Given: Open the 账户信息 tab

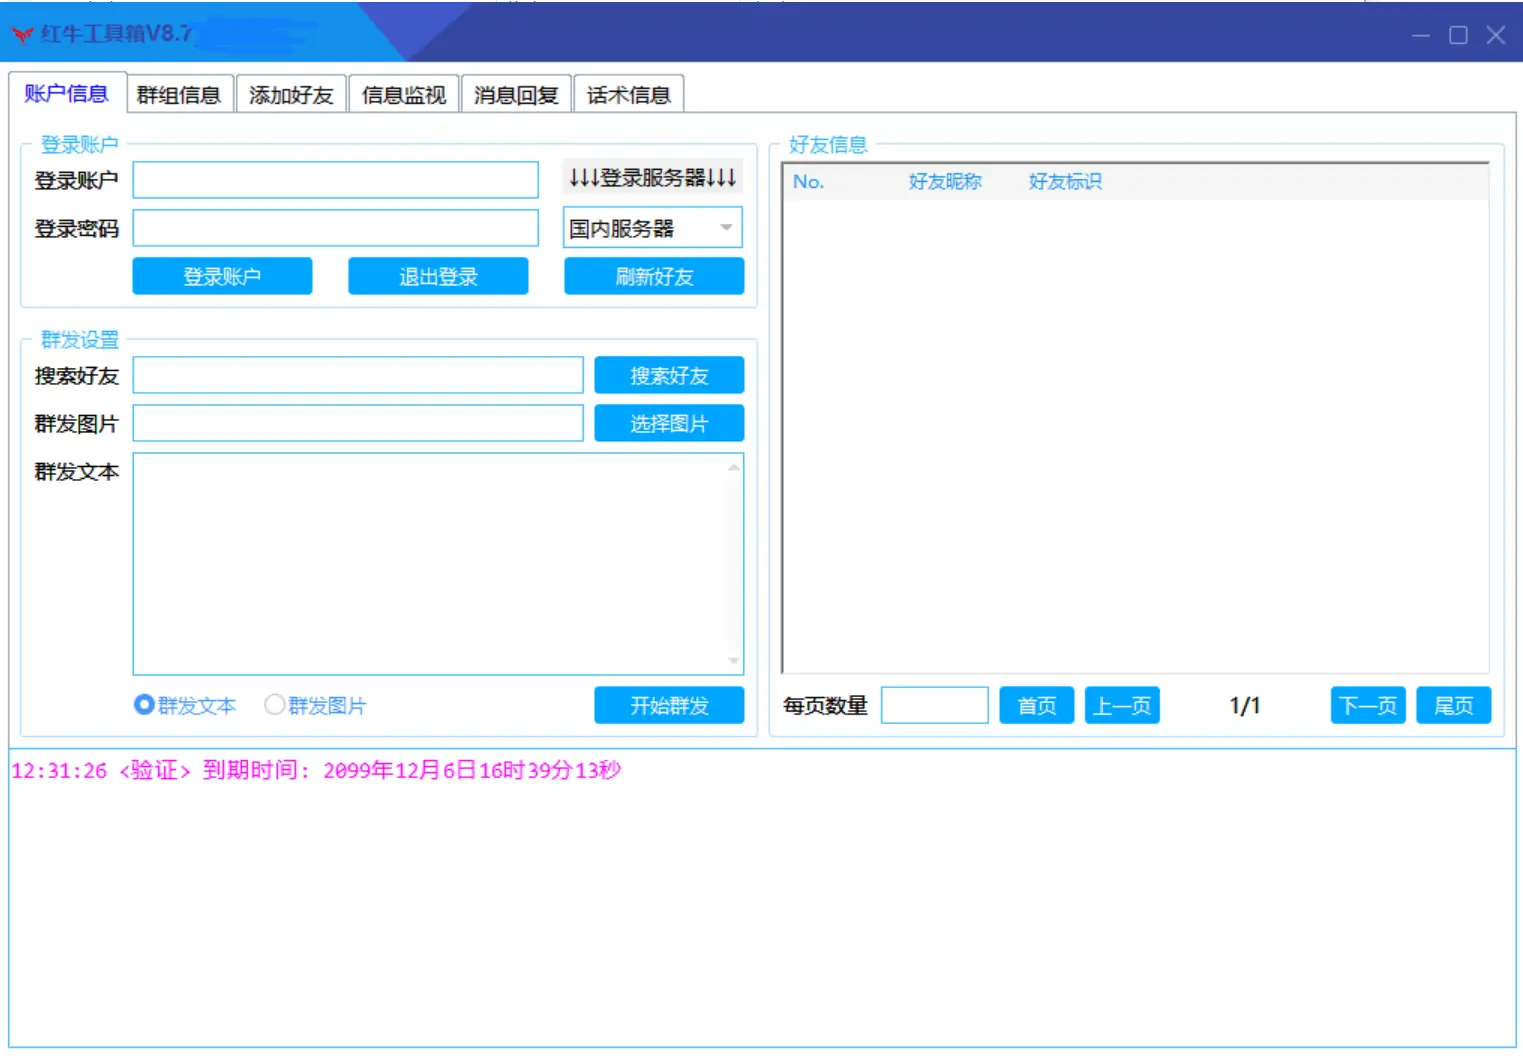Looking at the screenshot, I should pos(66,93).
